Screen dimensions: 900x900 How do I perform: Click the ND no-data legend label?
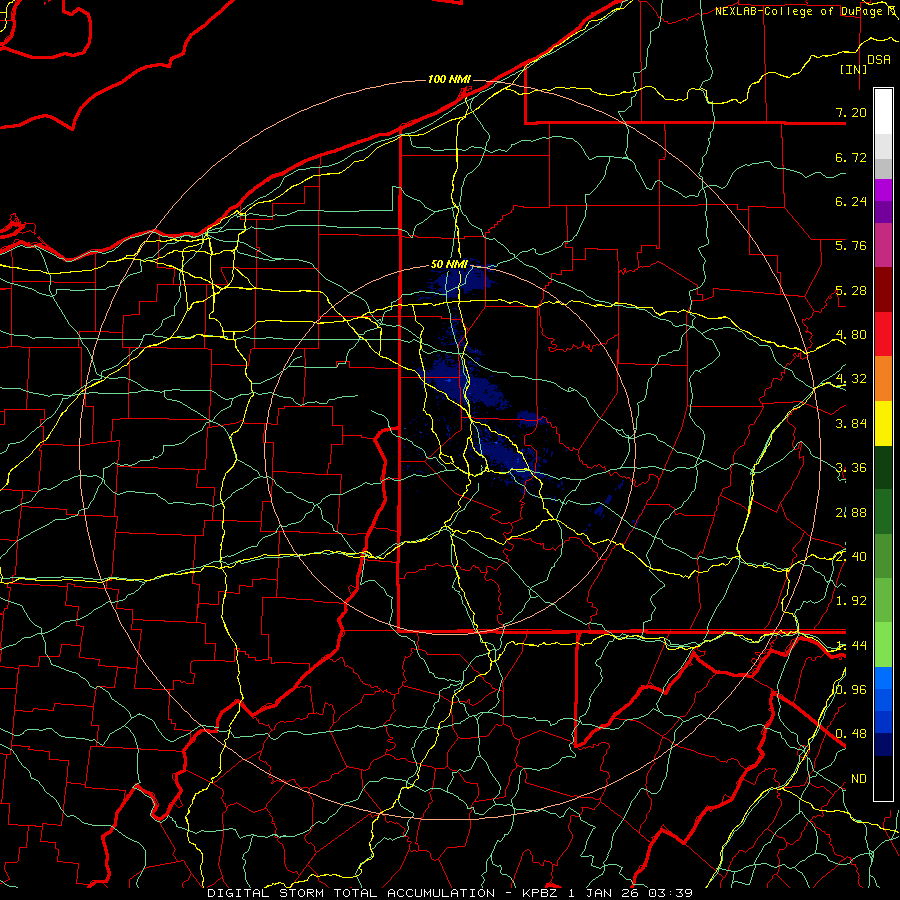point(859,779)
